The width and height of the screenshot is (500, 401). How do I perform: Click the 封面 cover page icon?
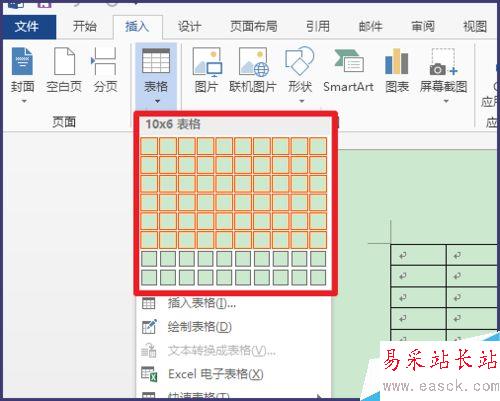pos(22,61)
